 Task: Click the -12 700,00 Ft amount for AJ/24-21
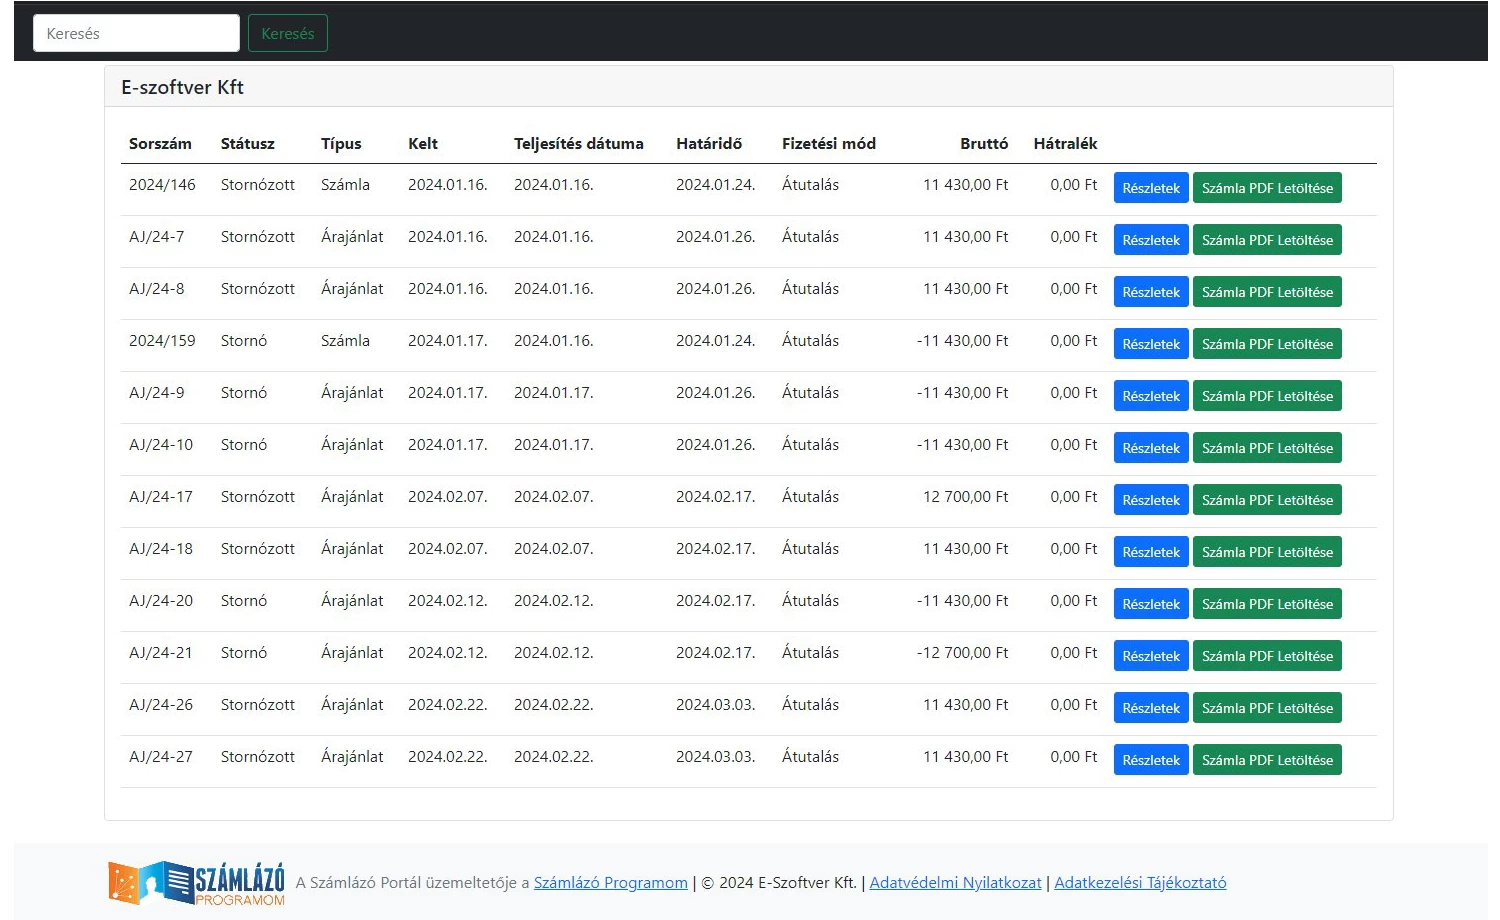tap(962, 653)
